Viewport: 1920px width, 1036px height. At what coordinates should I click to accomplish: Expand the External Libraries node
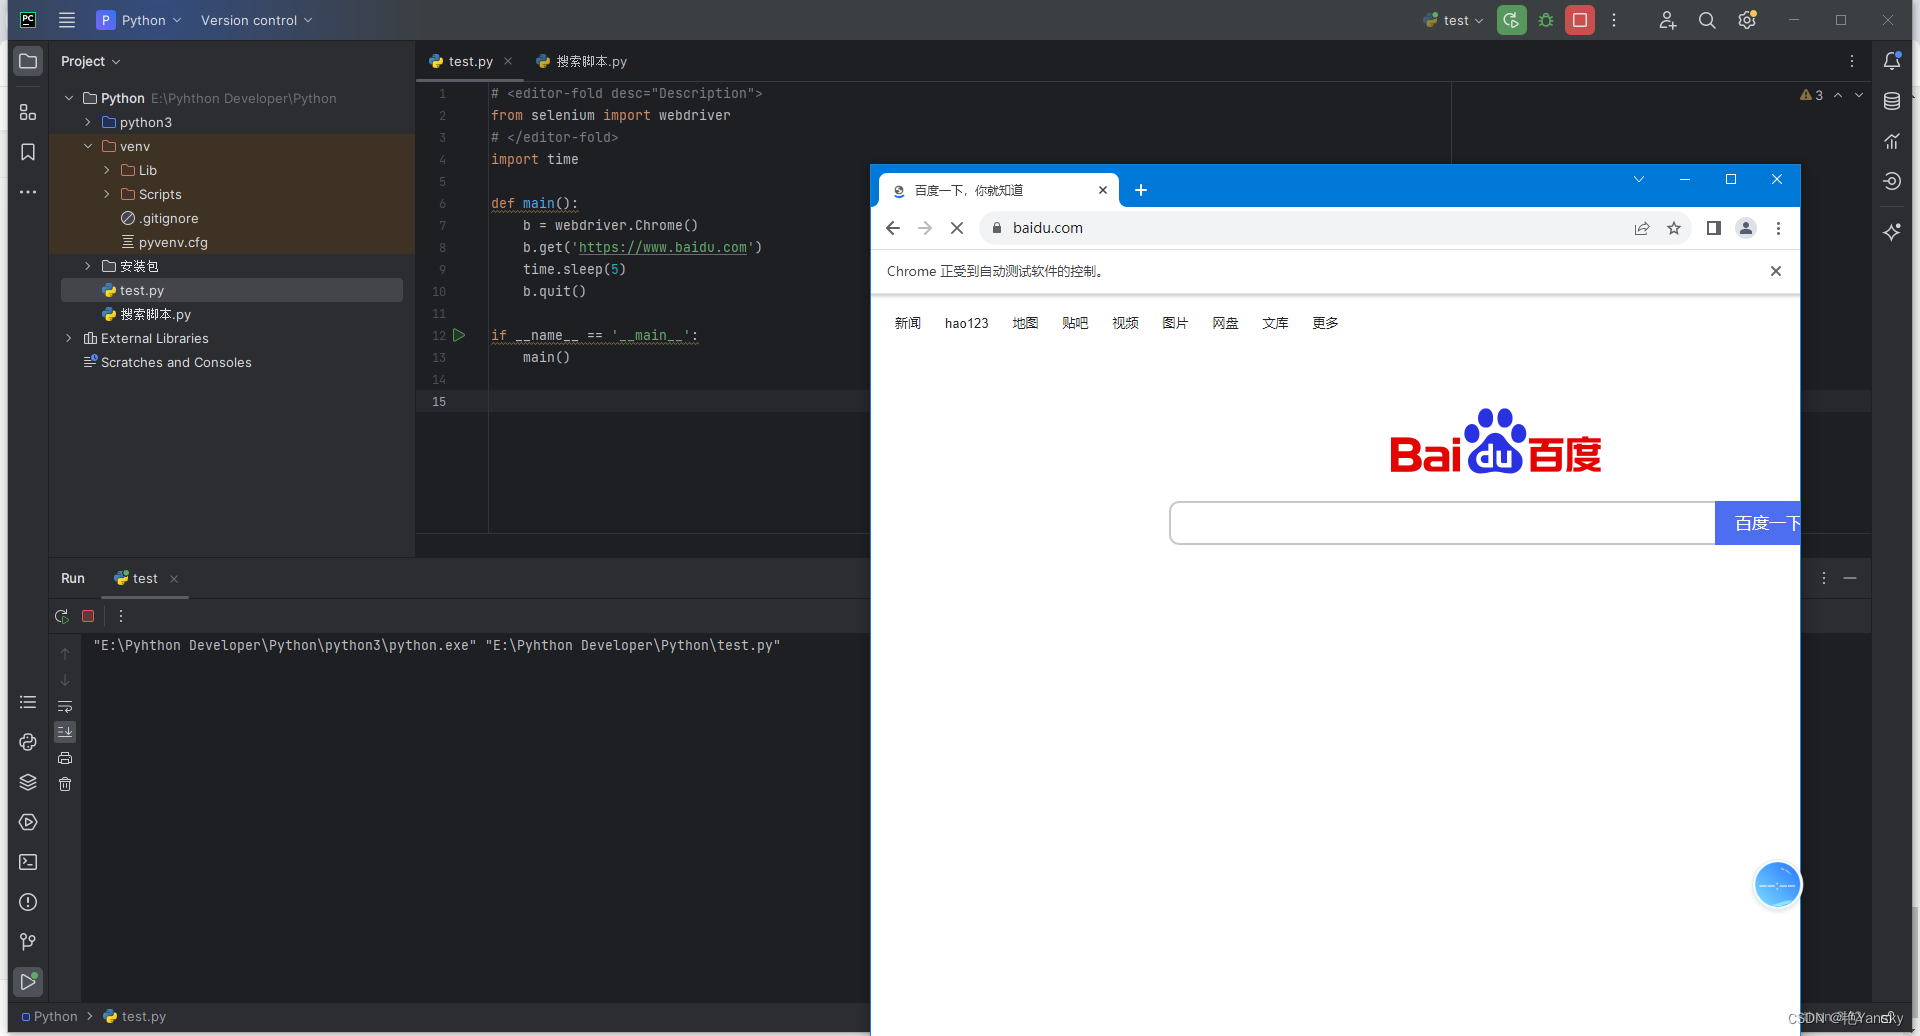pyautogui.click(x=69, y=338)
